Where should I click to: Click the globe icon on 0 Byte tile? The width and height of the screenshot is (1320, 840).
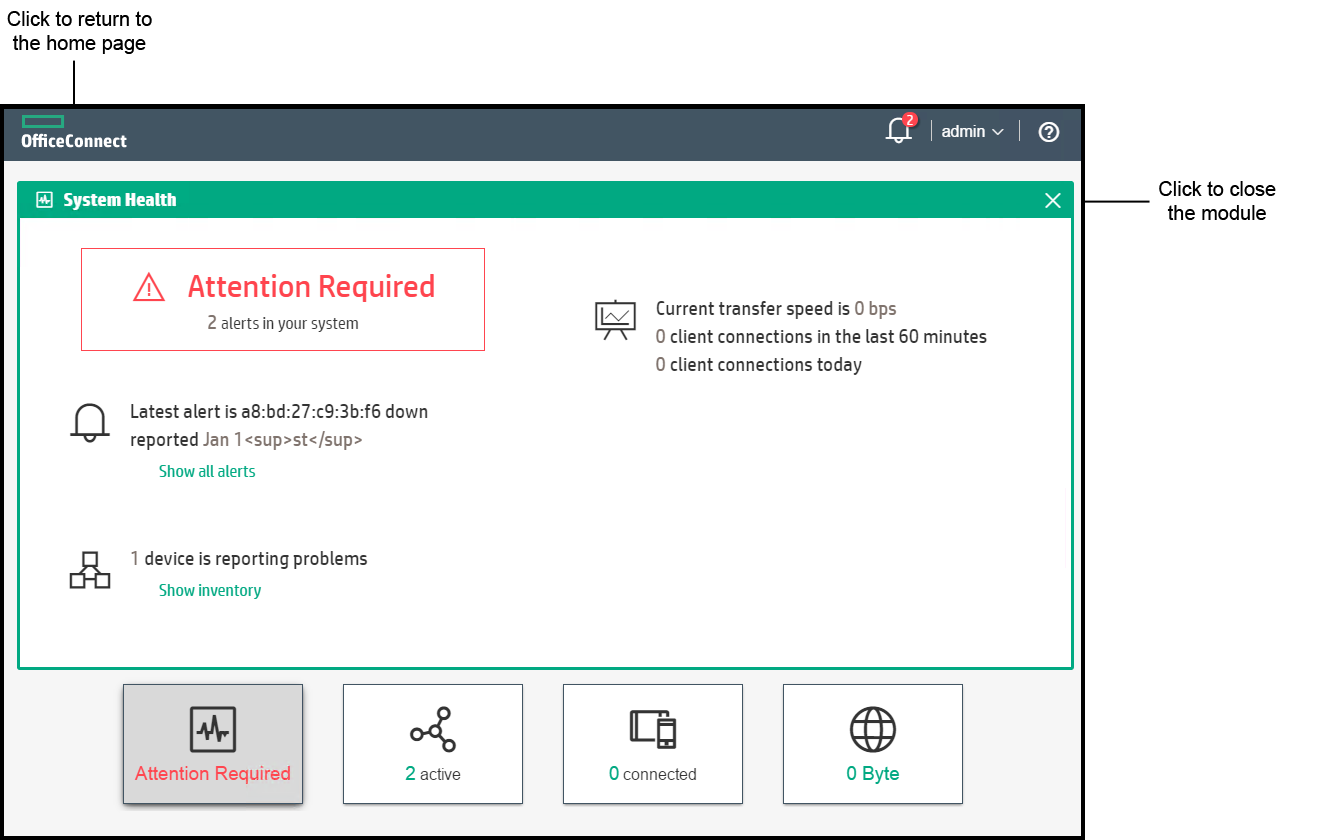pyautogui.click(x=872, y=730)
